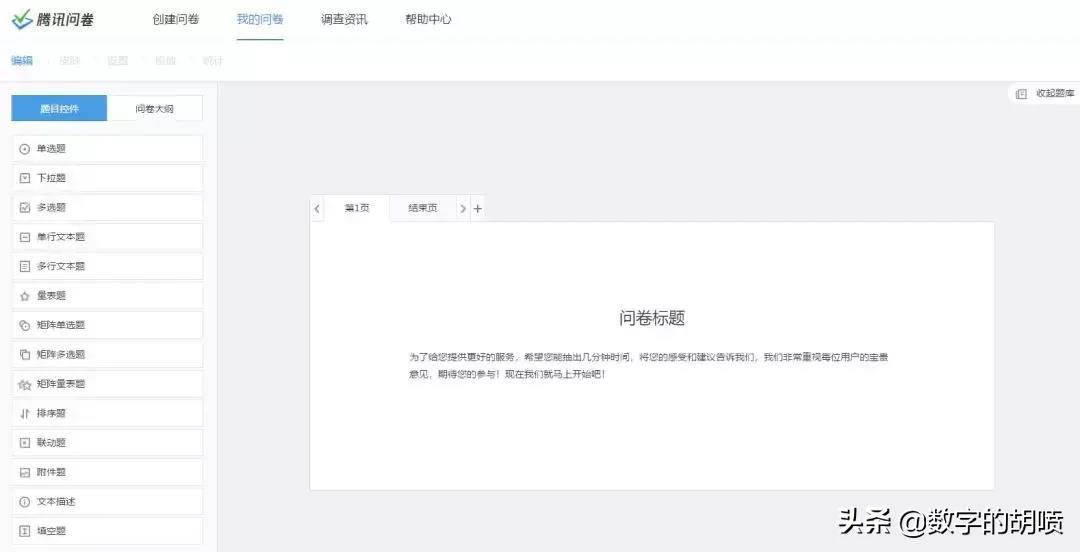
Task: Add a 单选题 radio question control
Action: pos(107,149)
